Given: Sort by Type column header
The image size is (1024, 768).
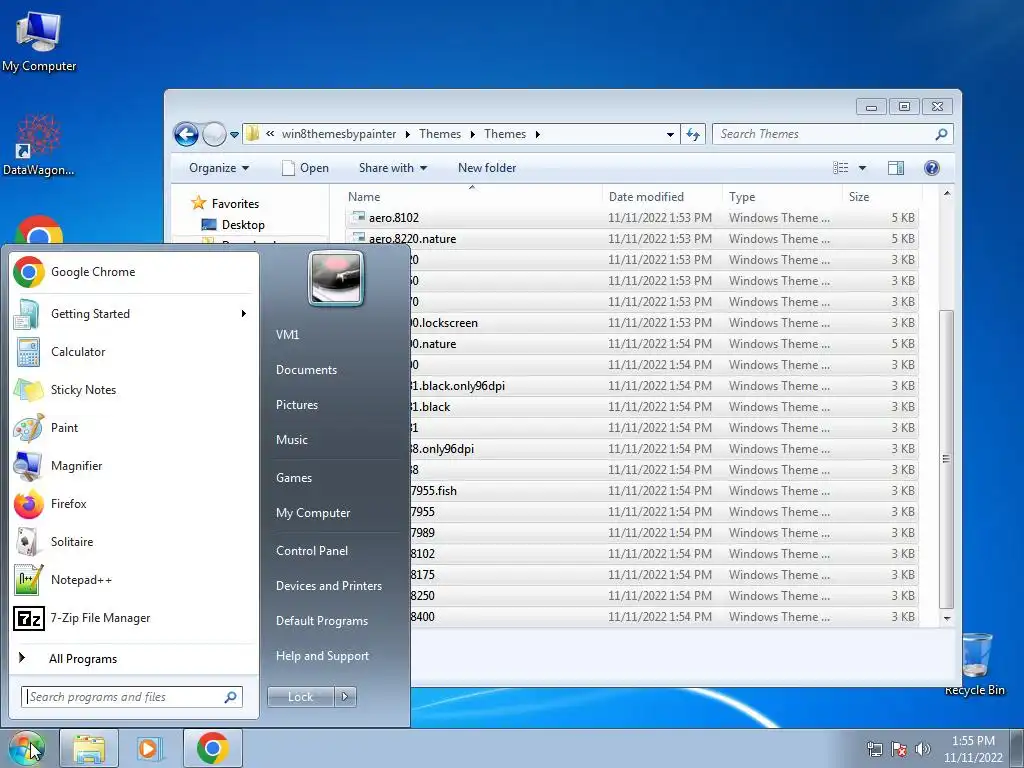Looking at the screenshot, I should [x=782, y=197].
